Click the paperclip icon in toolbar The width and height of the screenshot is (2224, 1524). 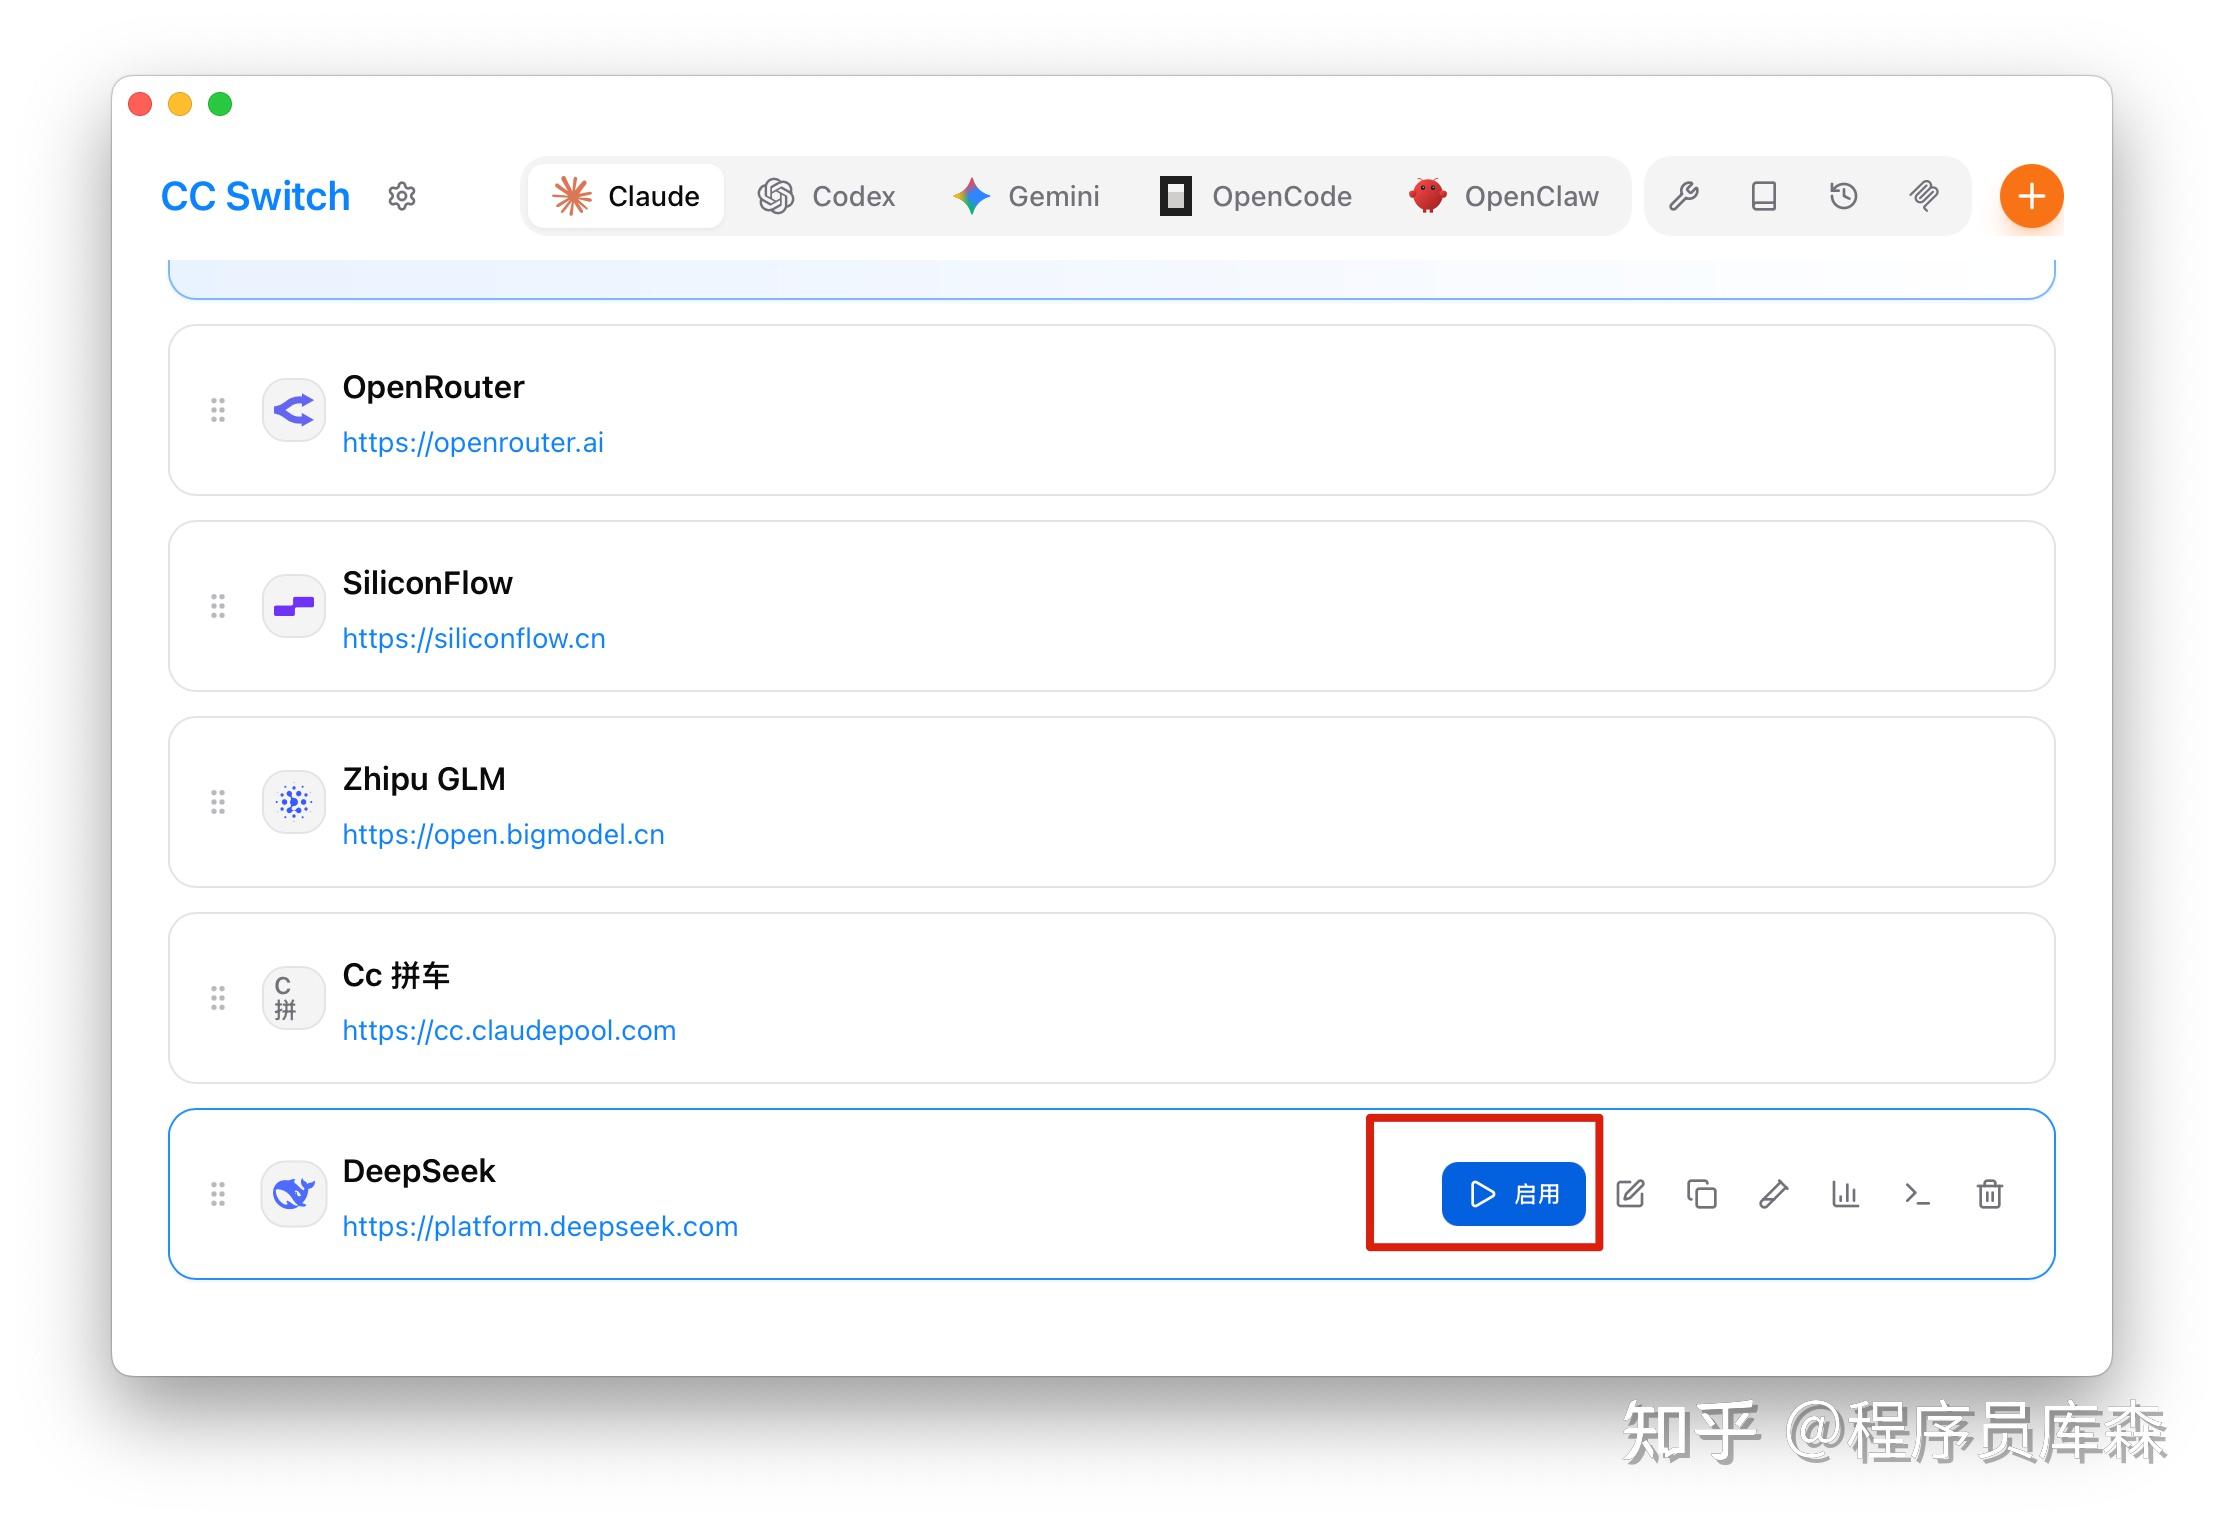click(x=1924, y=196)
